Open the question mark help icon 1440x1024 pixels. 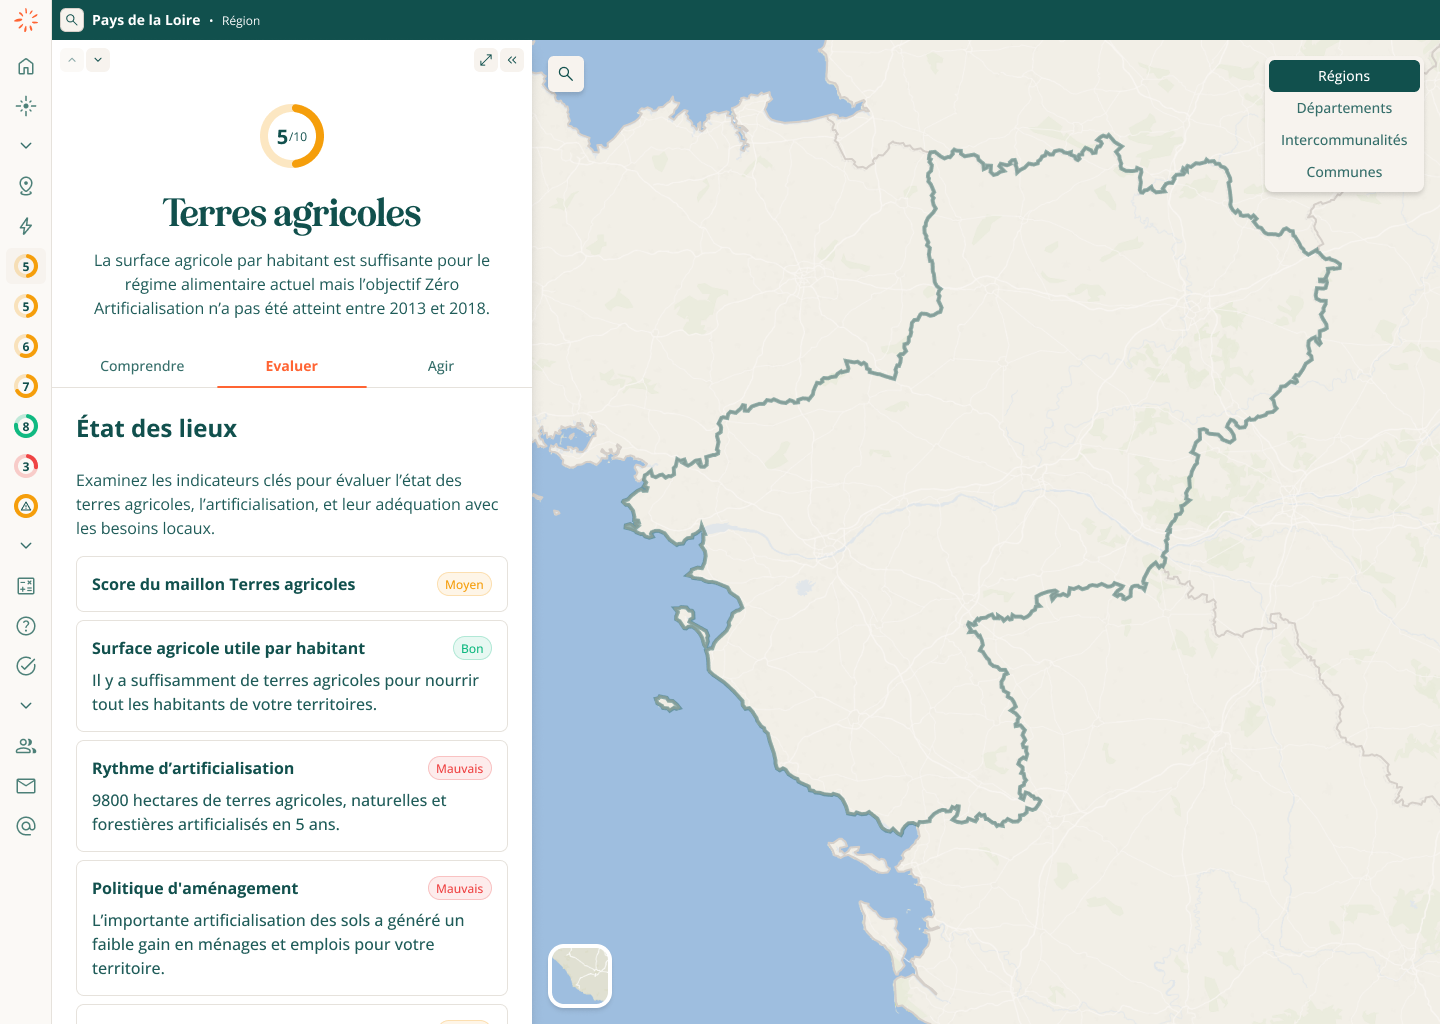(26, 626)
